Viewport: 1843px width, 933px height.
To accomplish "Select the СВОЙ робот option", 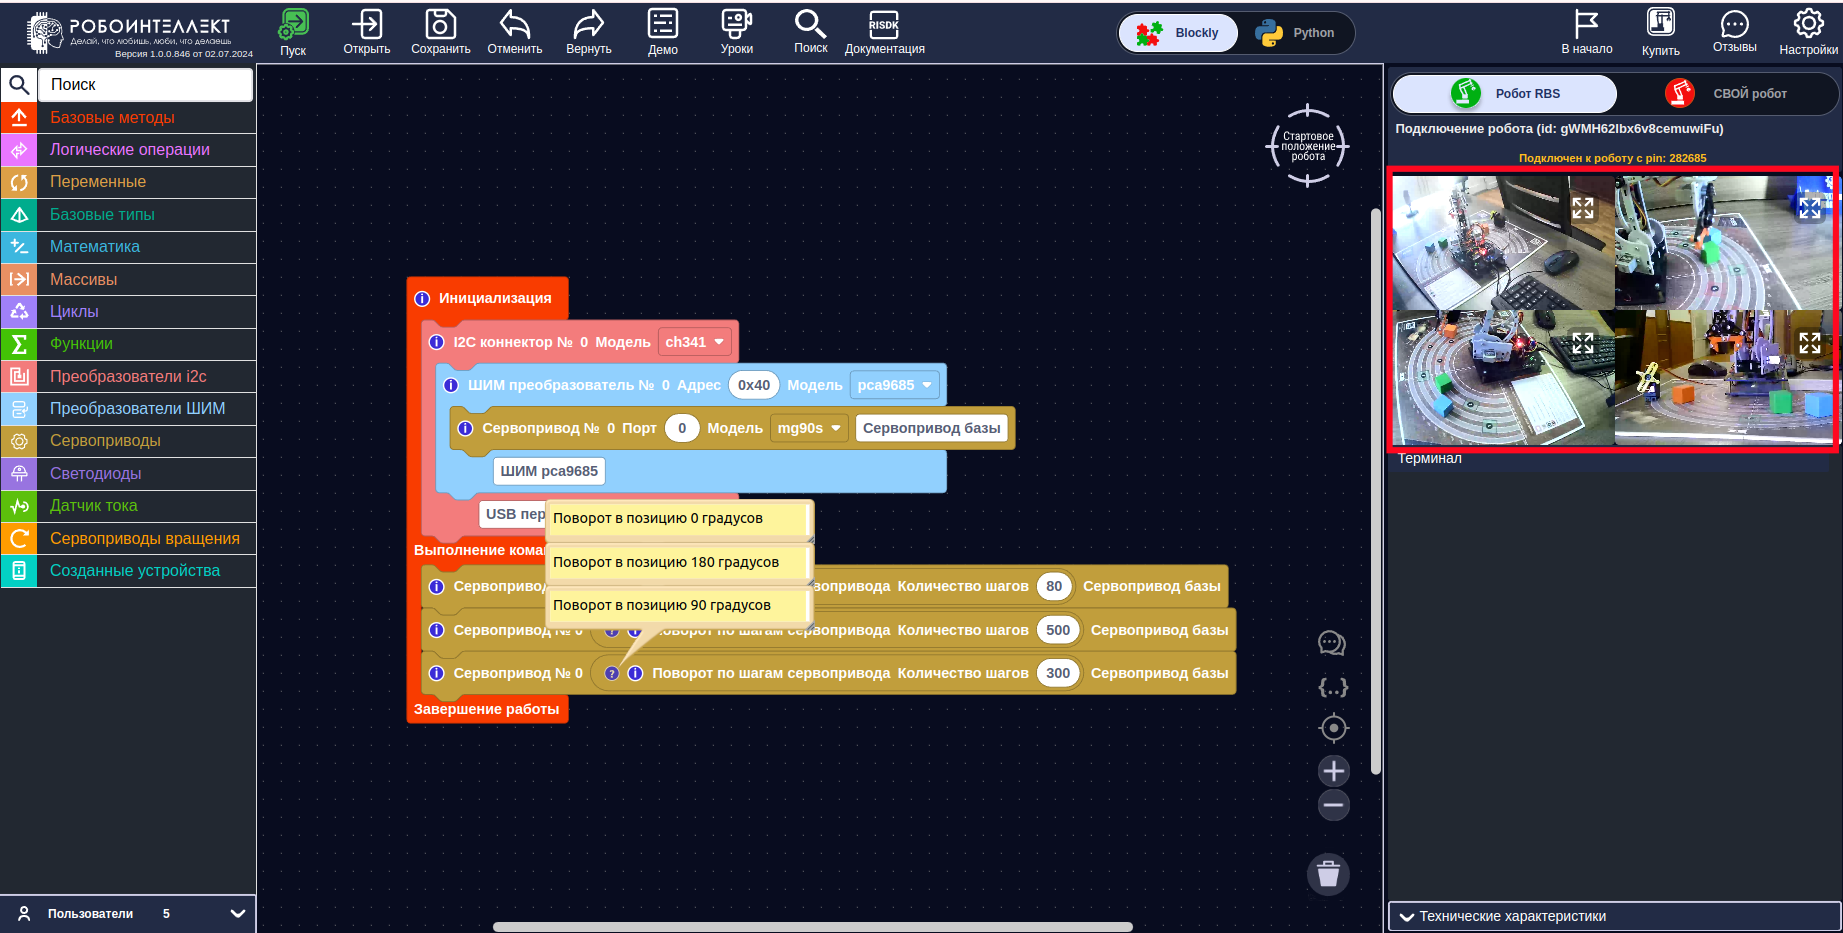I will click(x=1727, y=93).
